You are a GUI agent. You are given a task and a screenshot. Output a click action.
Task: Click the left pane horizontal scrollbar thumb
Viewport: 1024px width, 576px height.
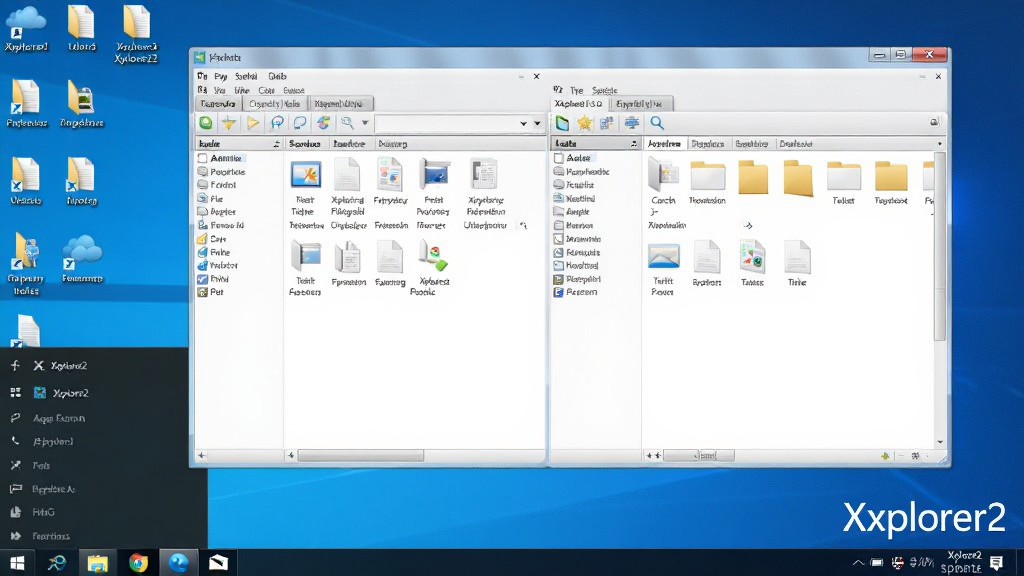(360, 455)
